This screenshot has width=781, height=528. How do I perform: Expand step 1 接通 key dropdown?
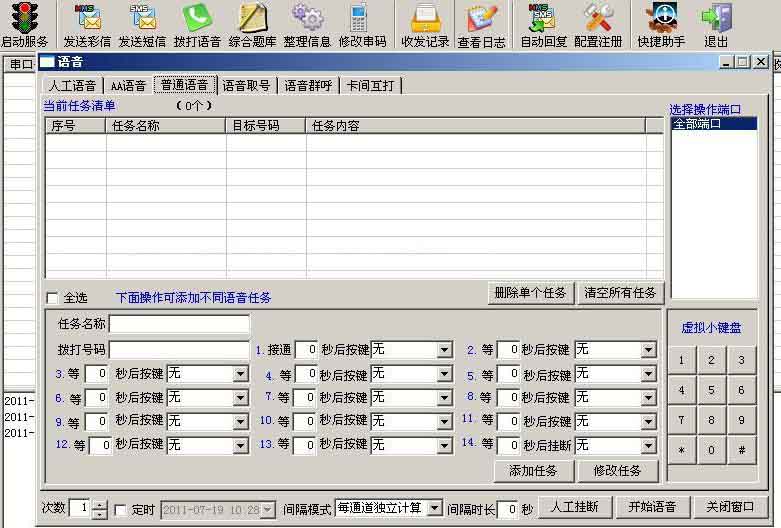pos(445,350)
